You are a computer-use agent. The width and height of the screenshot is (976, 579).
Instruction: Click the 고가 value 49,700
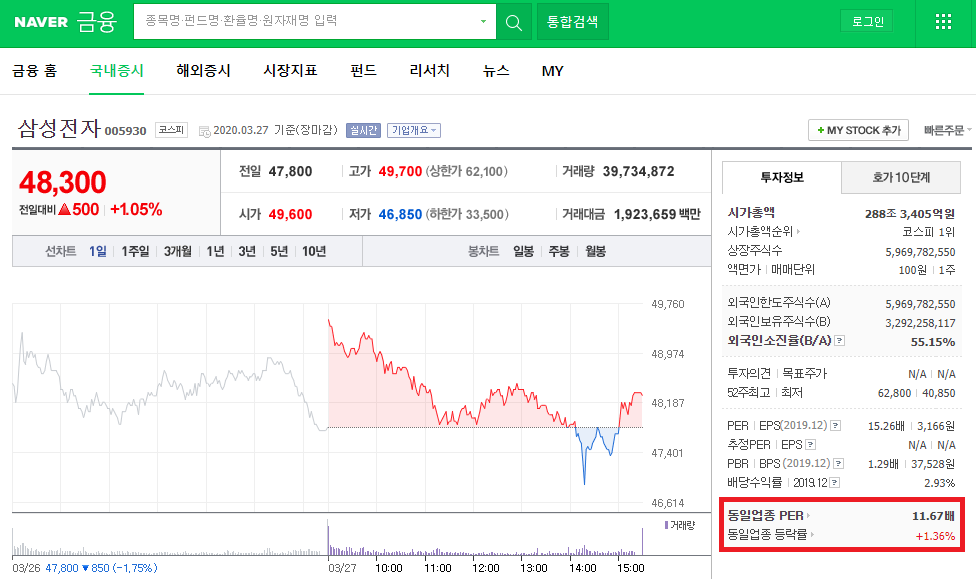coord(400,171)
